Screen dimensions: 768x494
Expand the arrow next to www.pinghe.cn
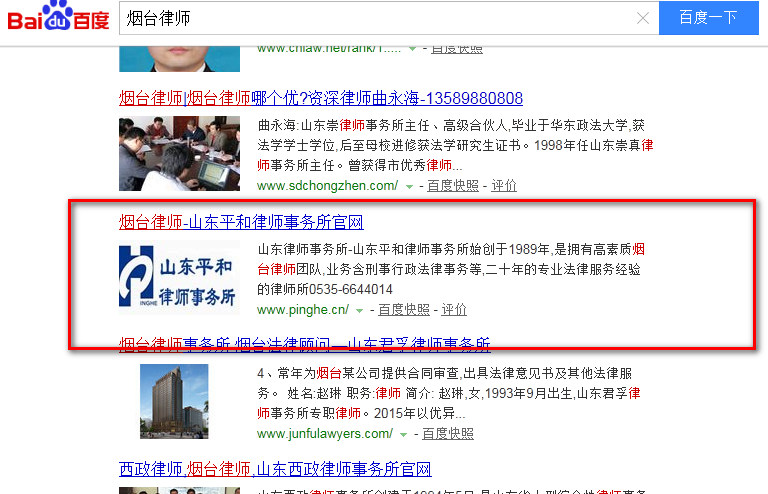(359, 310)
